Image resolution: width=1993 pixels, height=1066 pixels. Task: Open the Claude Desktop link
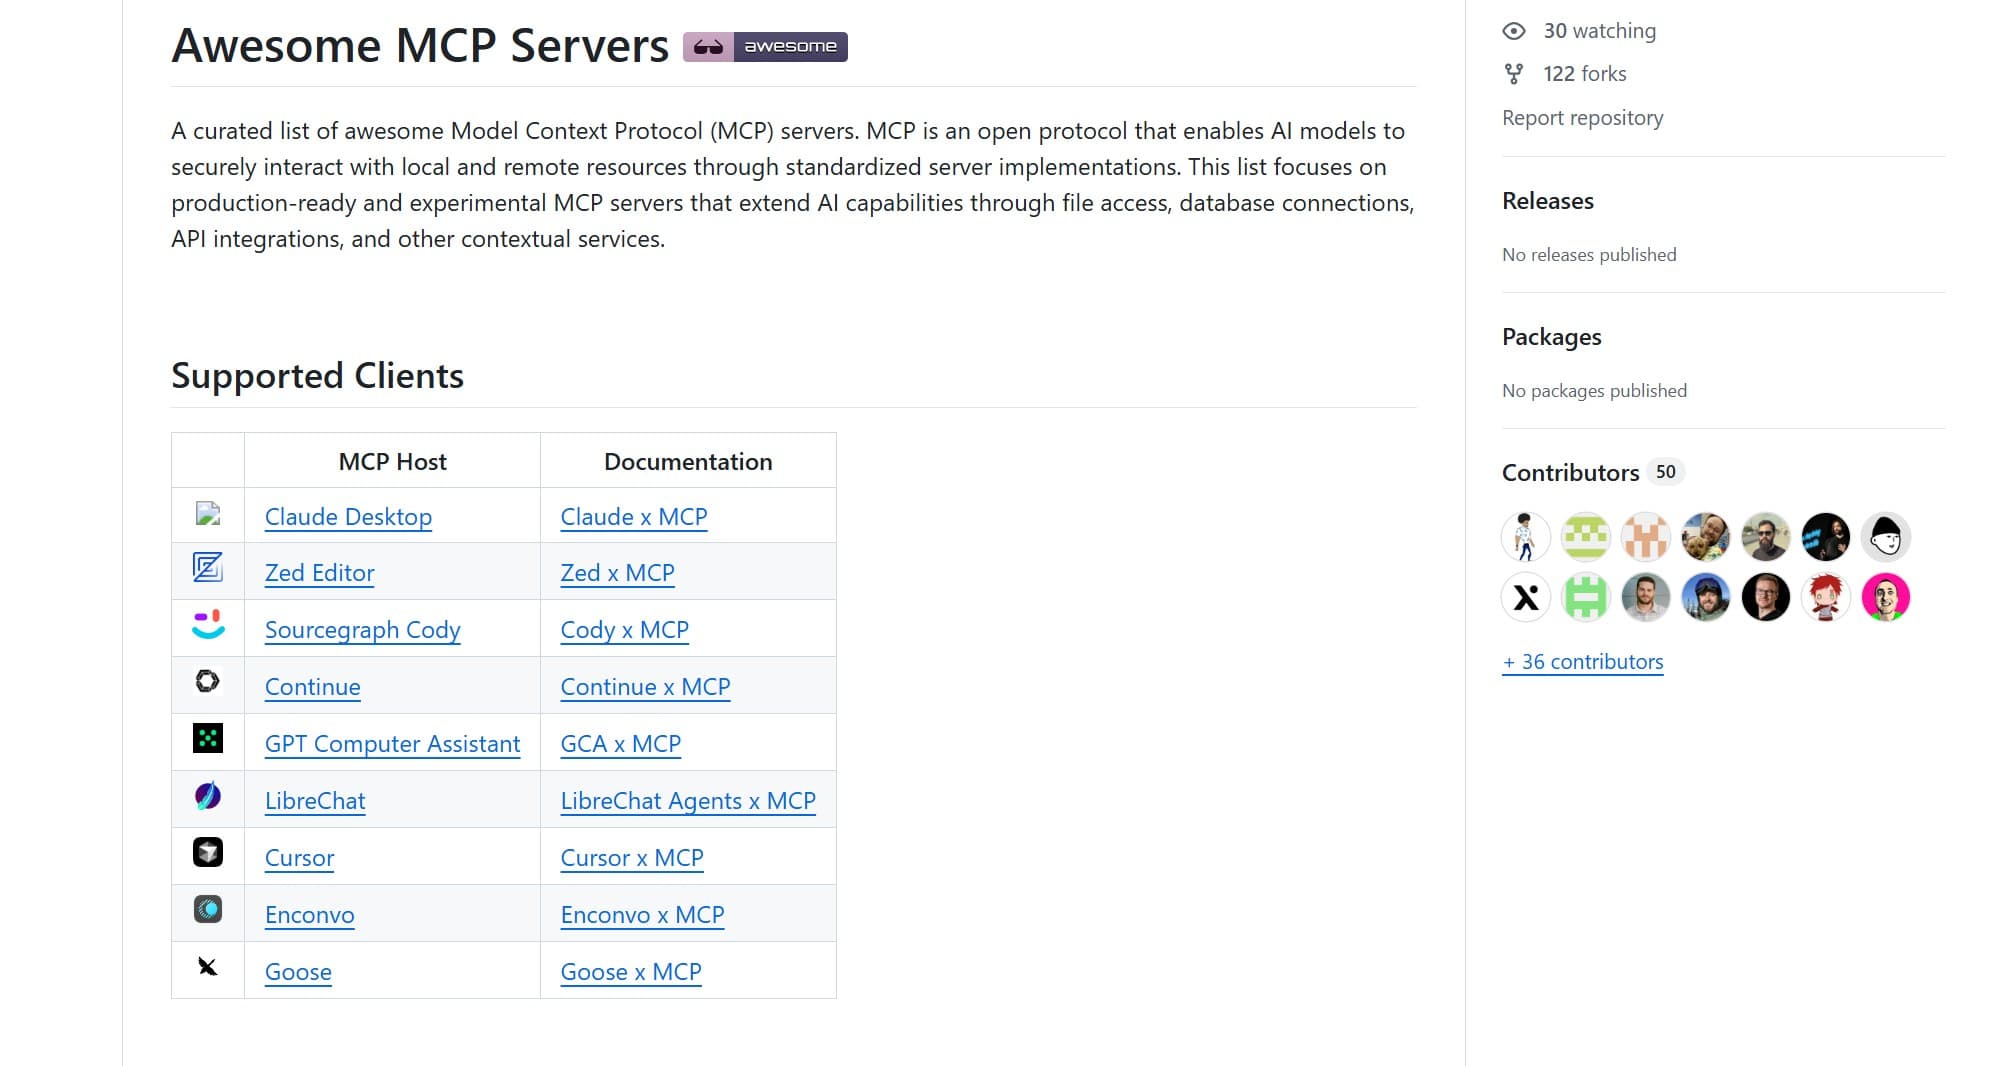point(348,517)
